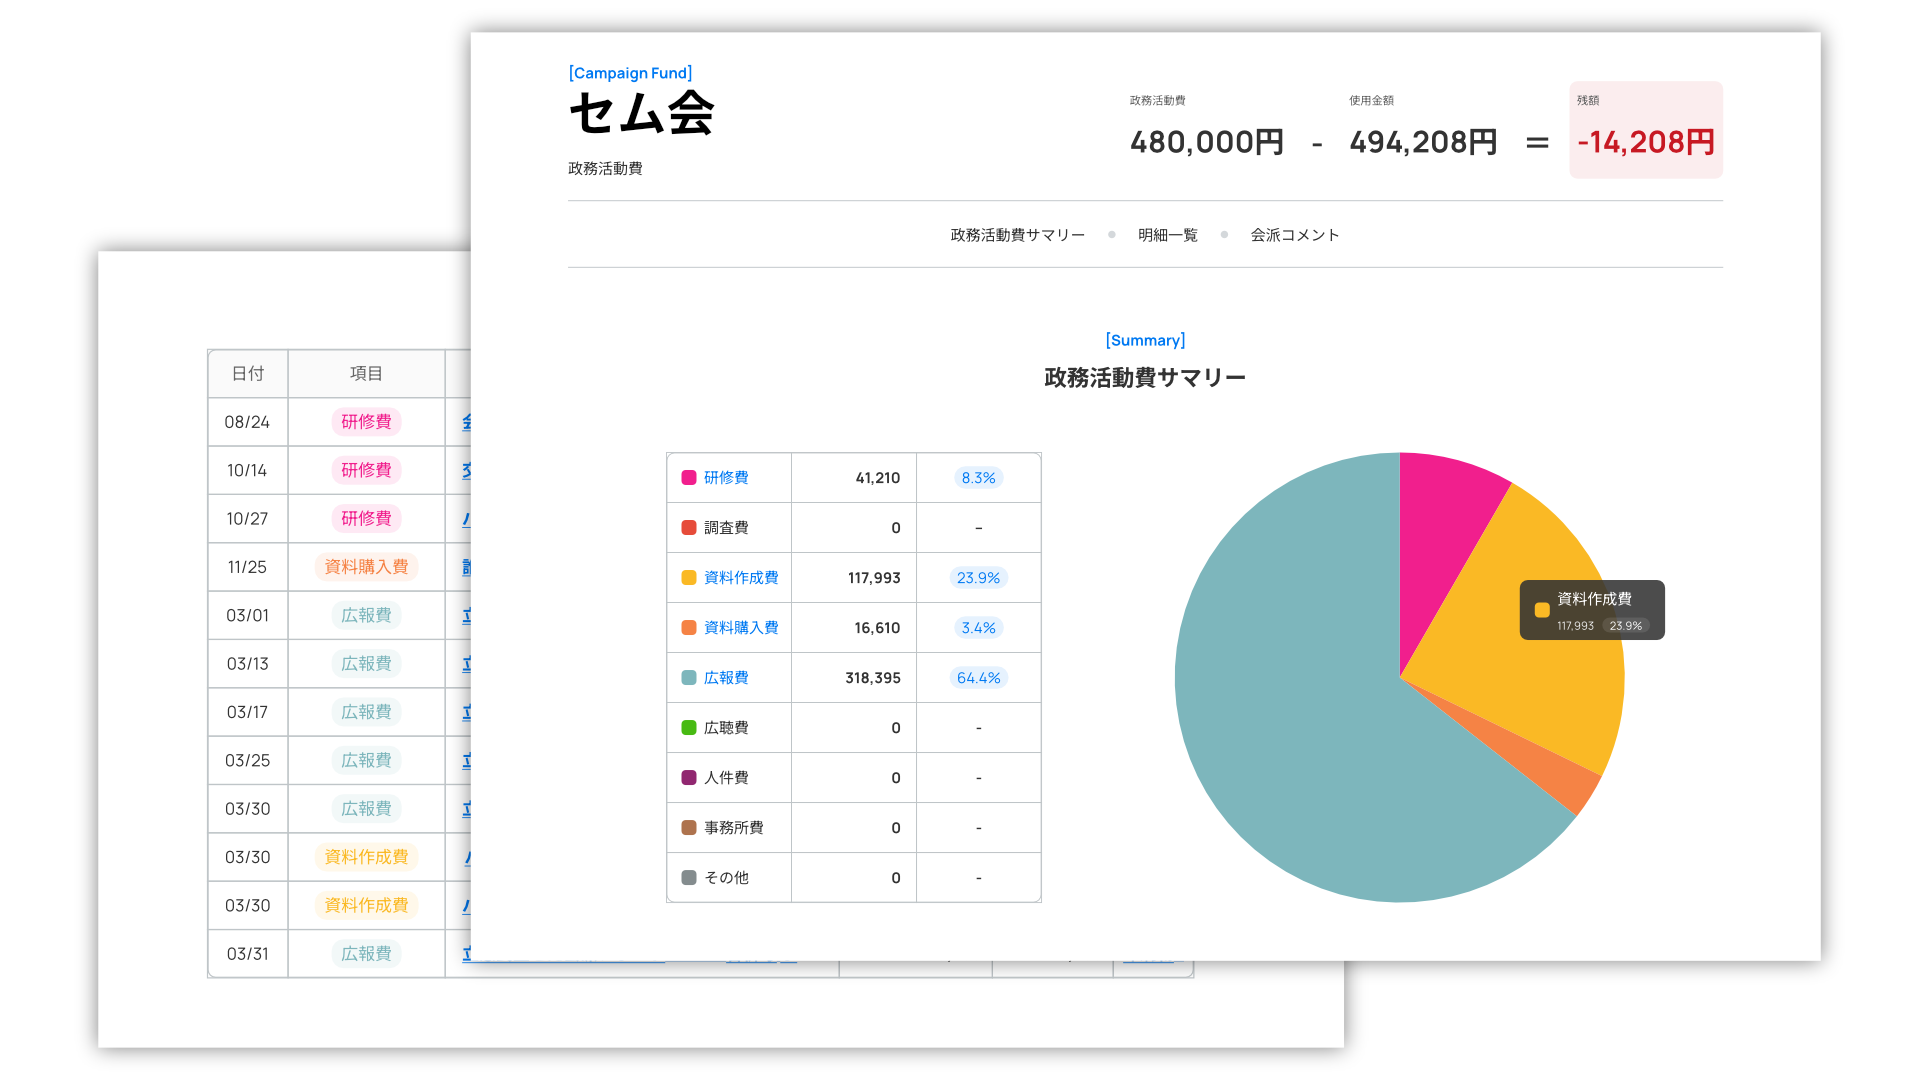The image size is (1920, 1080).
Task: Click the 23.9% percentage badge
Action: 978,578
